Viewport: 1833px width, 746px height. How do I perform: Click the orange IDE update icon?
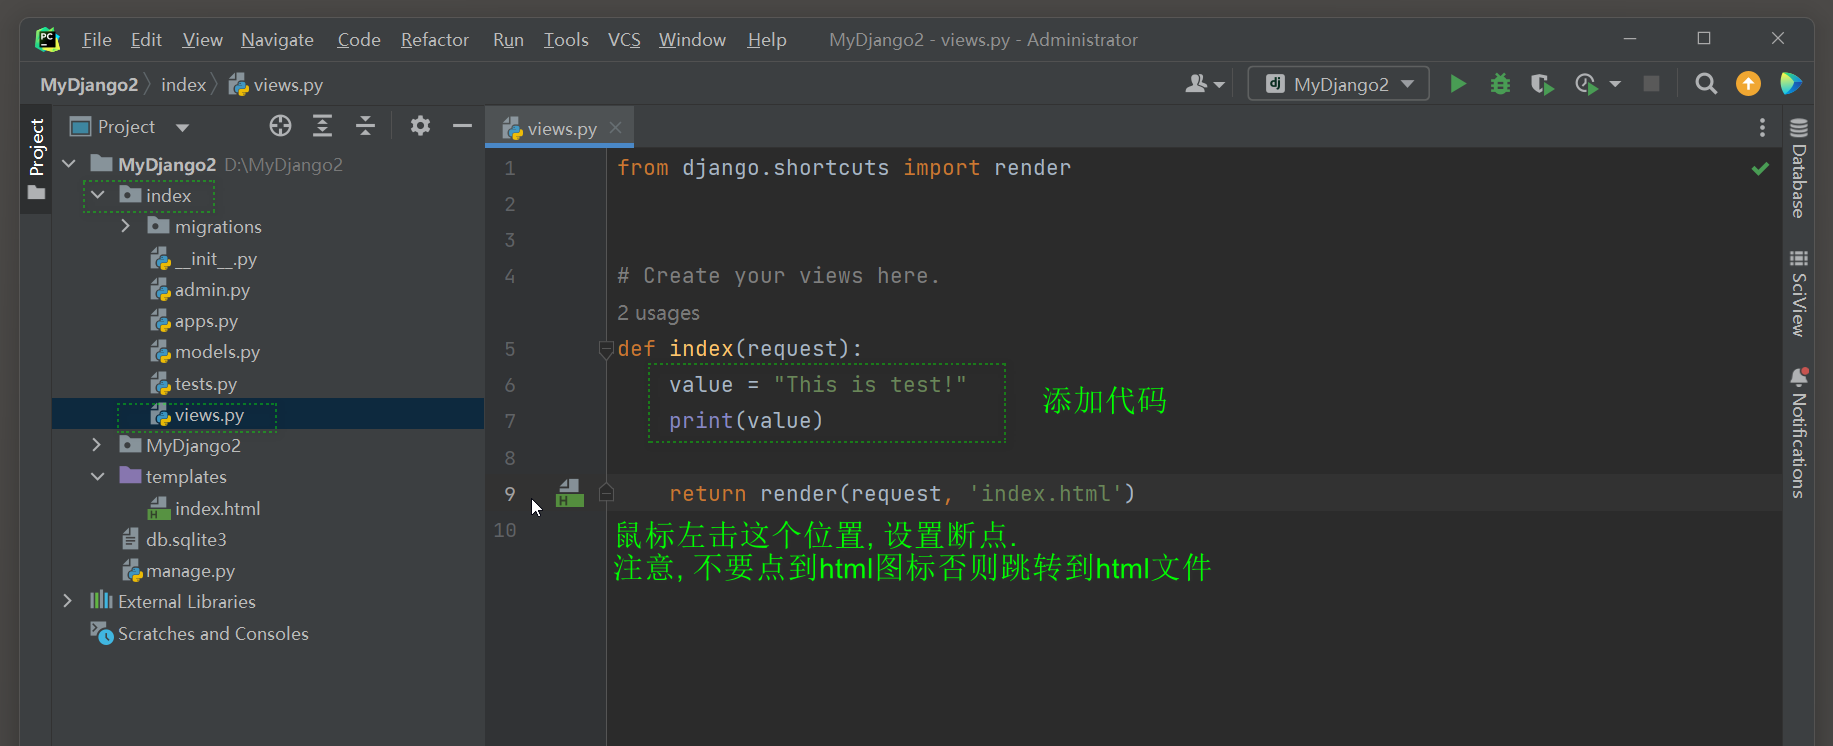(1748, 84)
